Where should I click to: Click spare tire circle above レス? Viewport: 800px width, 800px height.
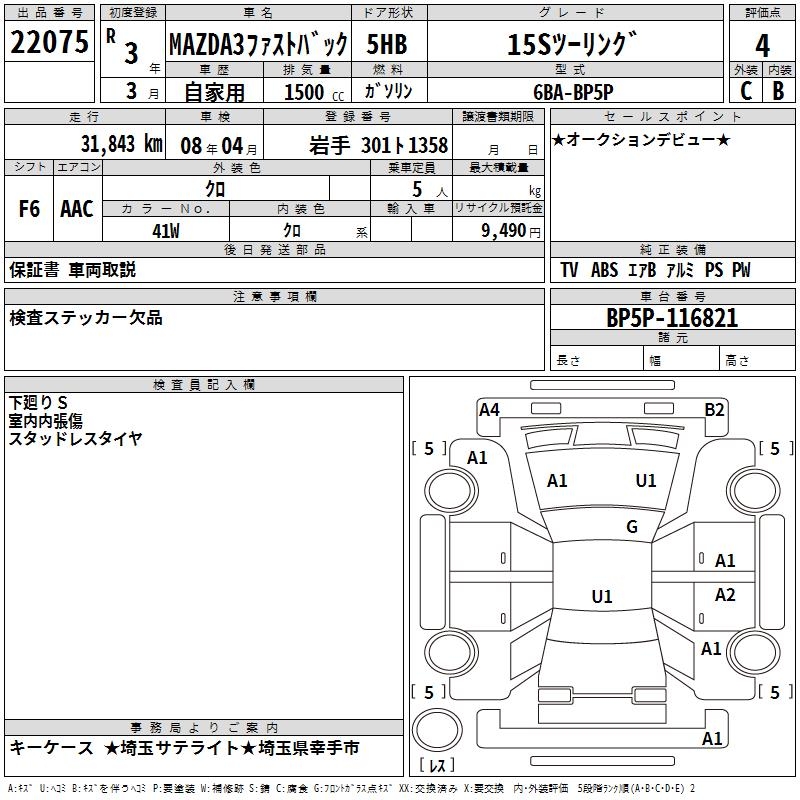tap(437, 730)
